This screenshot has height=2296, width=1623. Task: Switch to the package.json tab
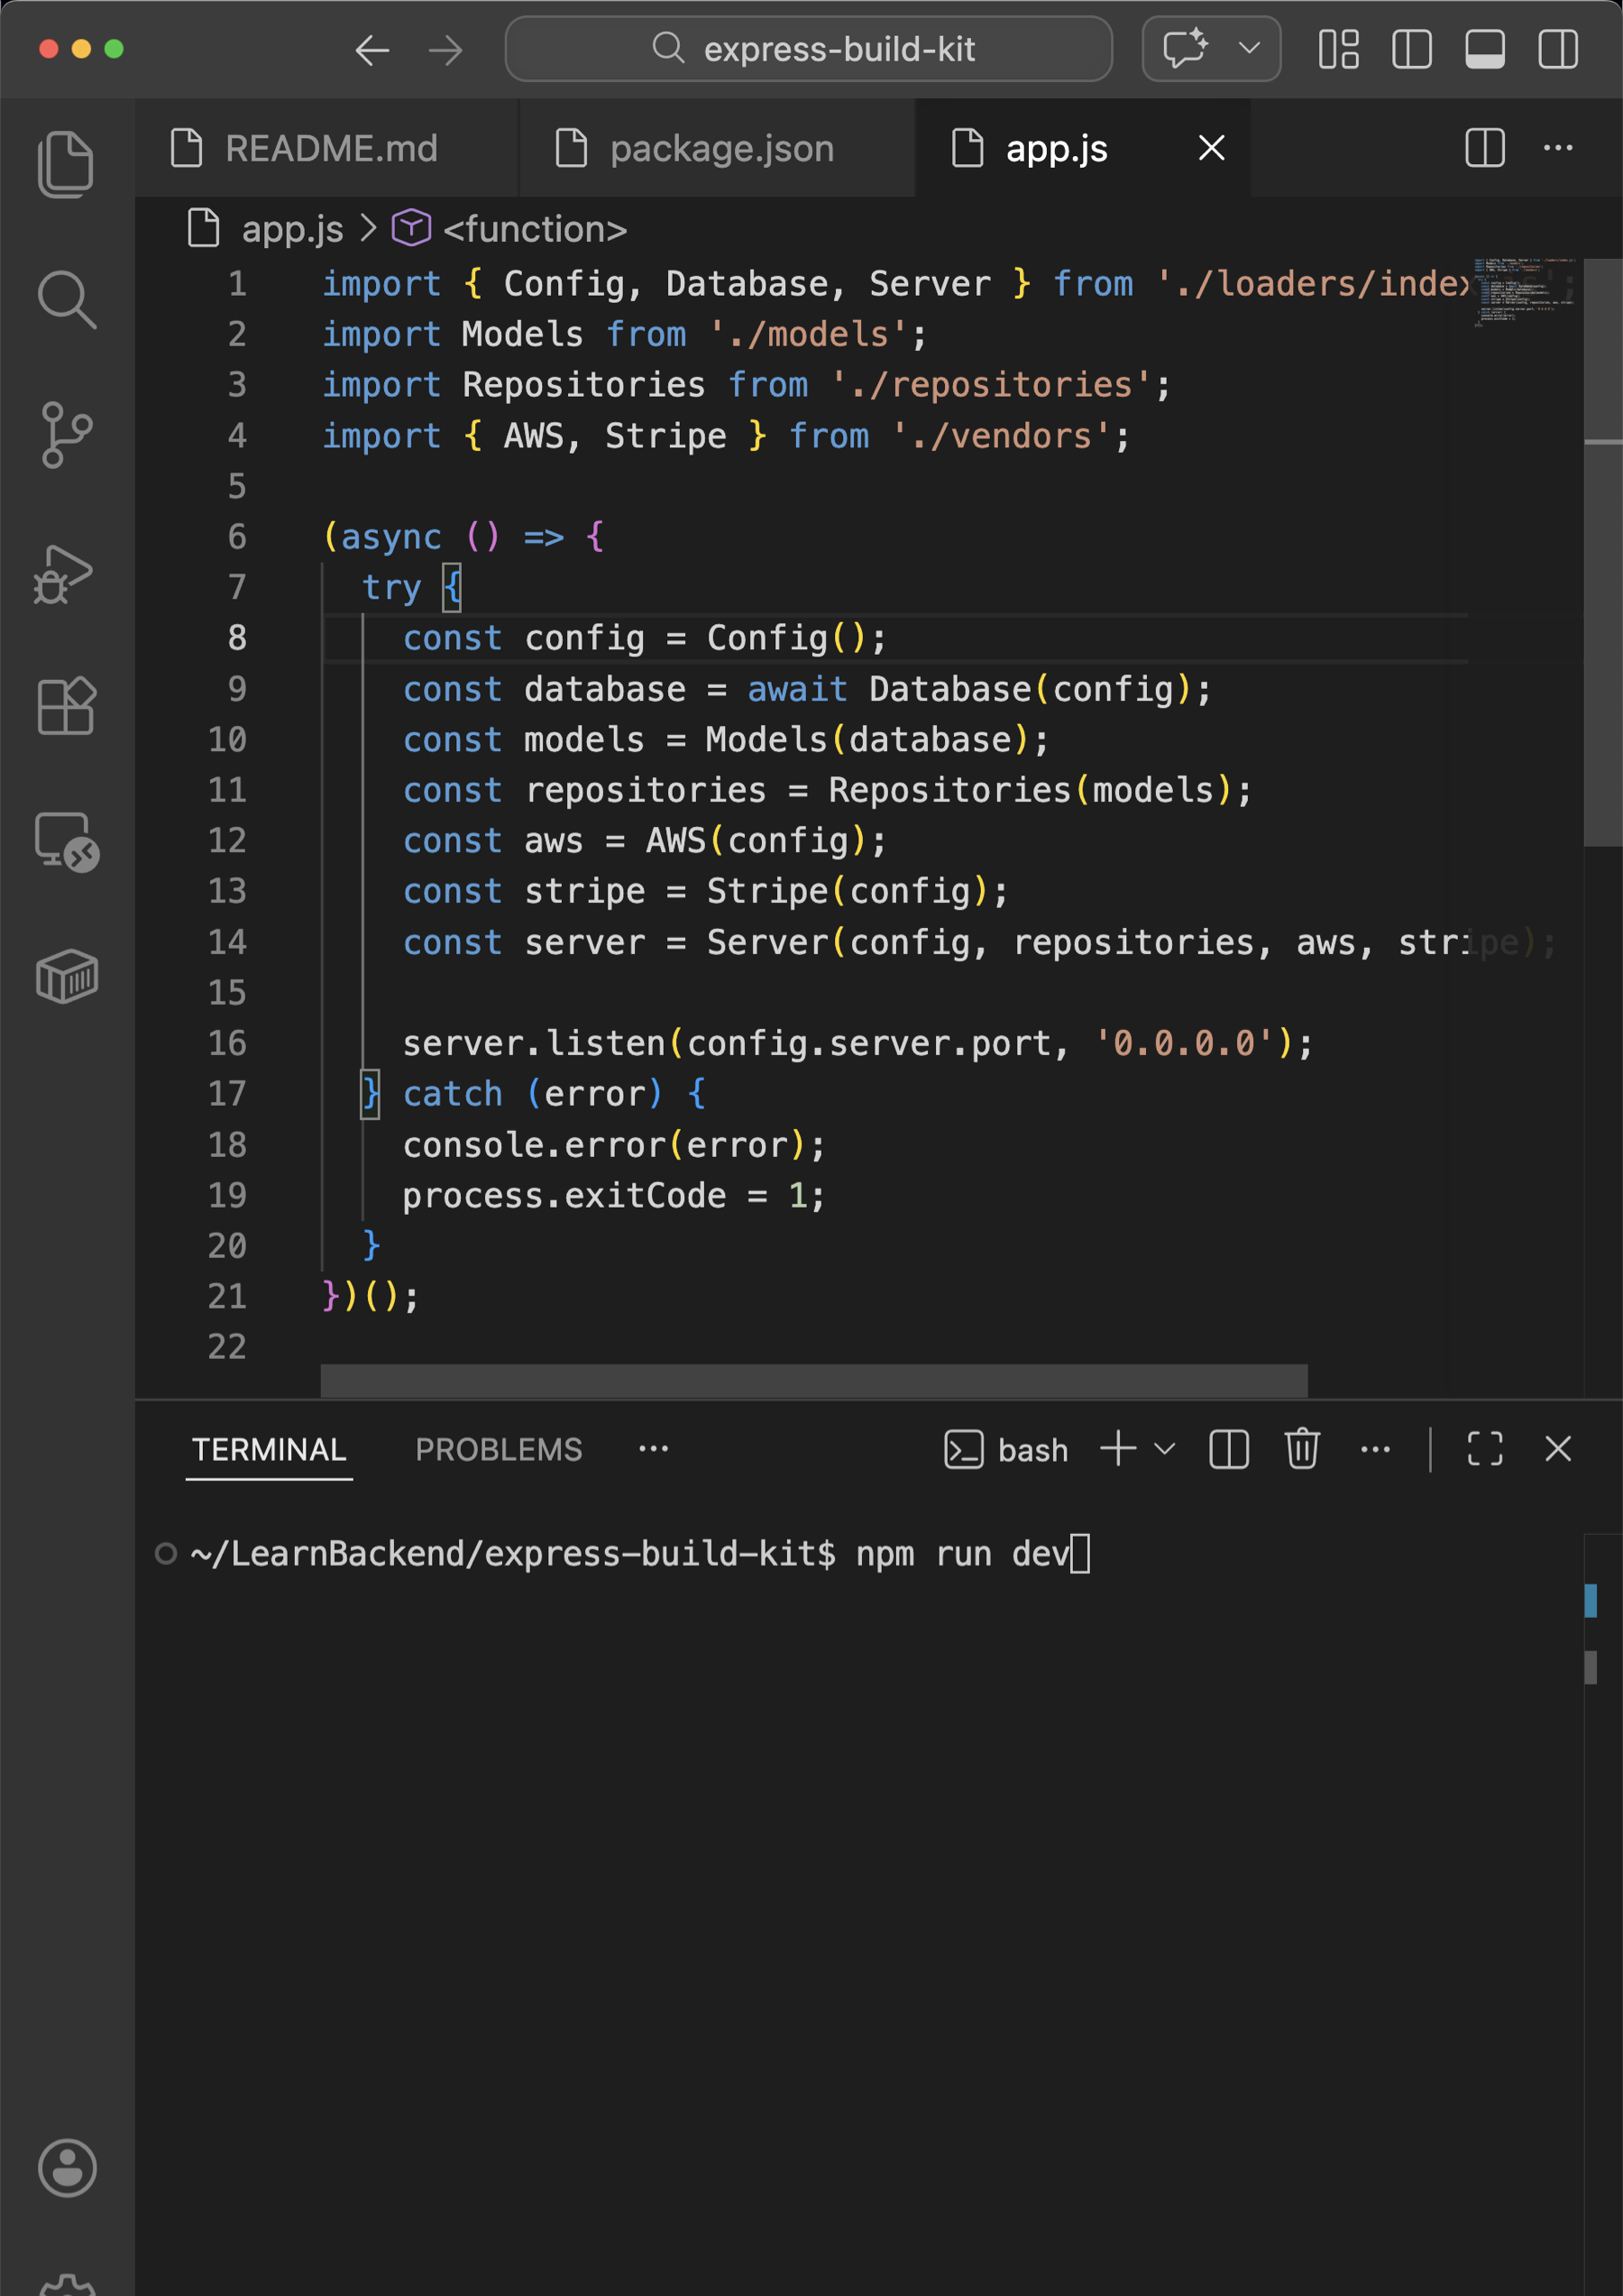(x=721, y=149)
